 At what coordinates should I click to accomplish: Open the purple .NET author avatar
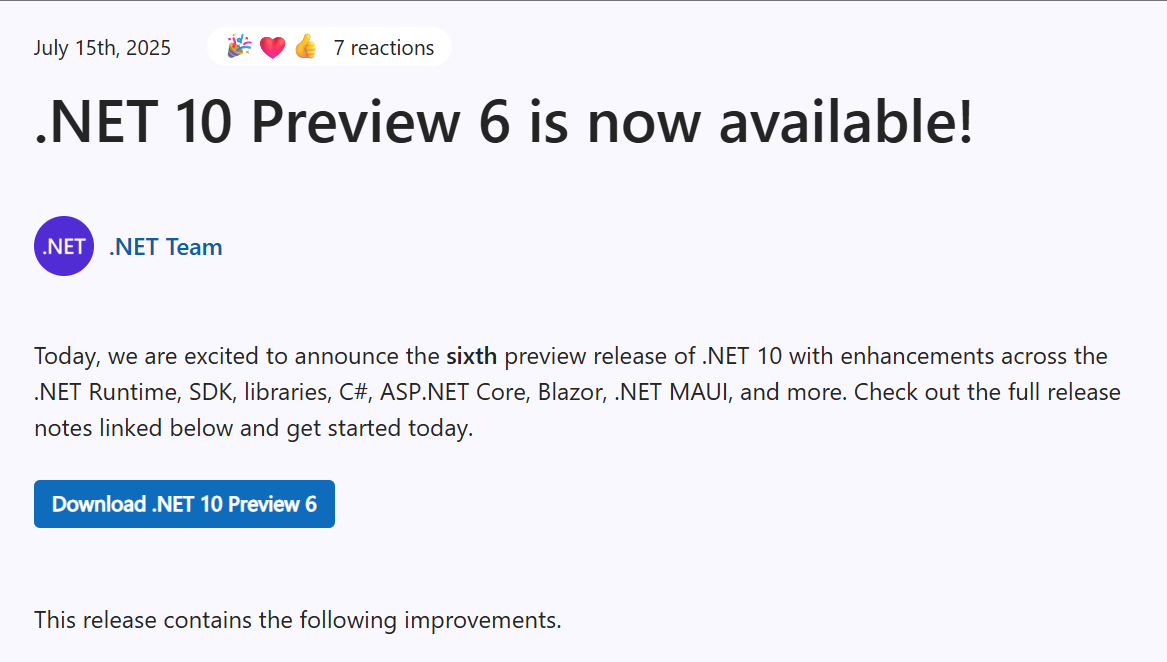coord(64,246)
